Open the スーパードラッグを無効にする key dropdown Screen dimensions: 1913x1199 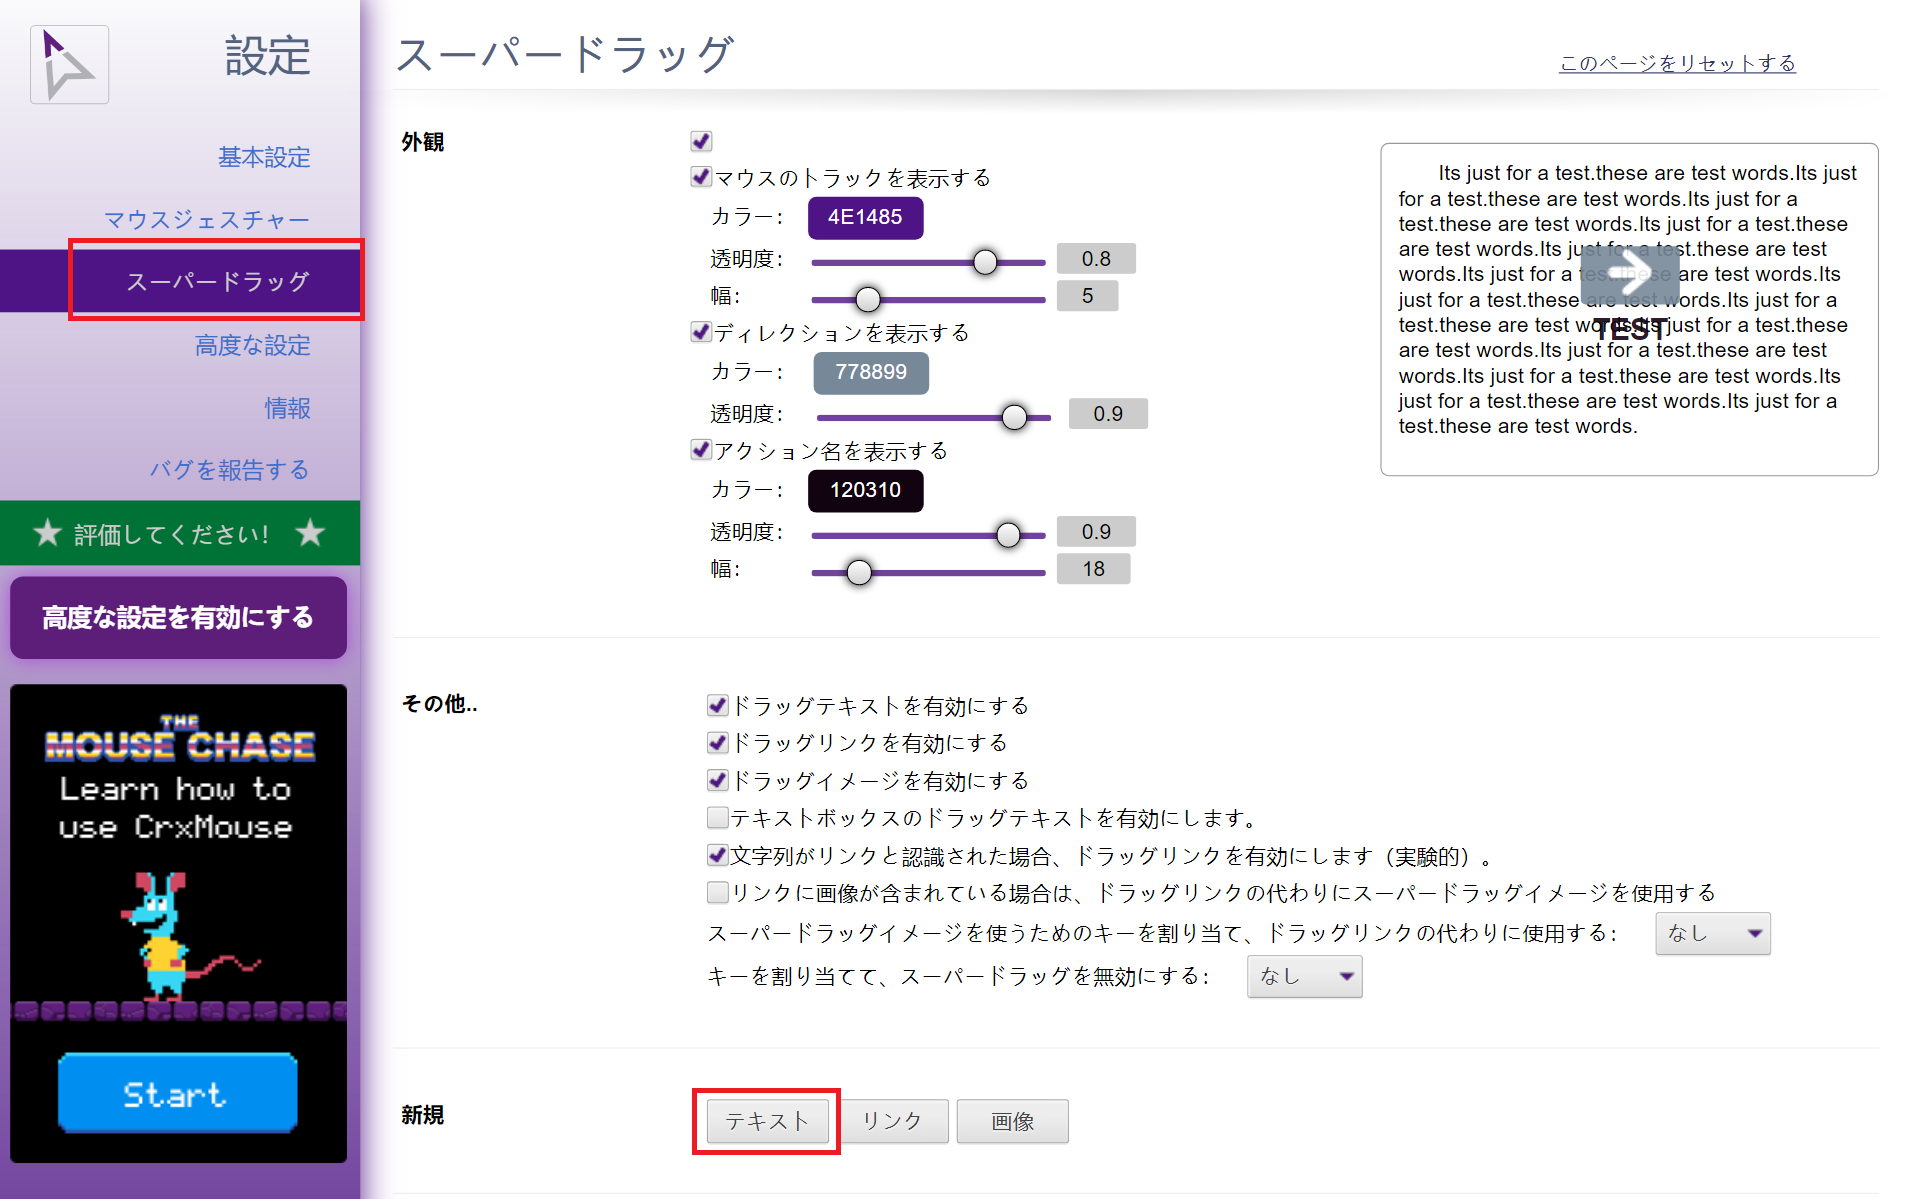(1304, 976)
